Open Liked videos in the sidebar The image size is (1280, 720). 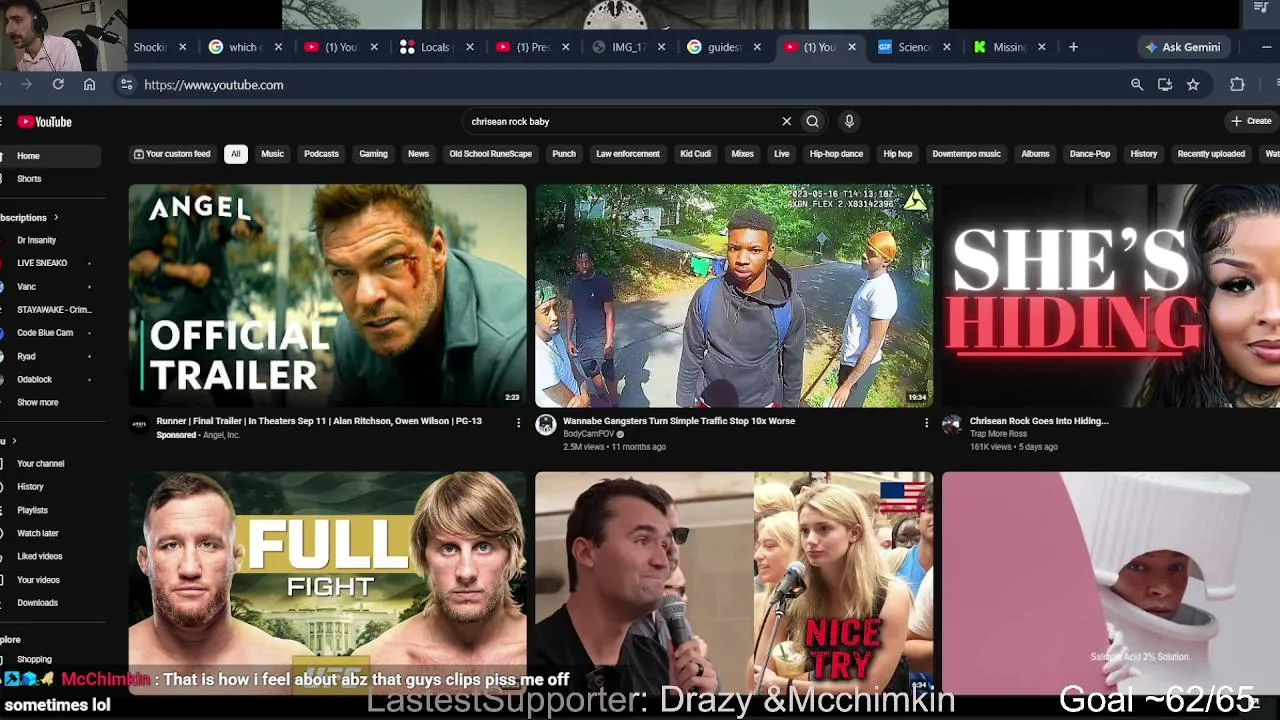pos(39,557)
